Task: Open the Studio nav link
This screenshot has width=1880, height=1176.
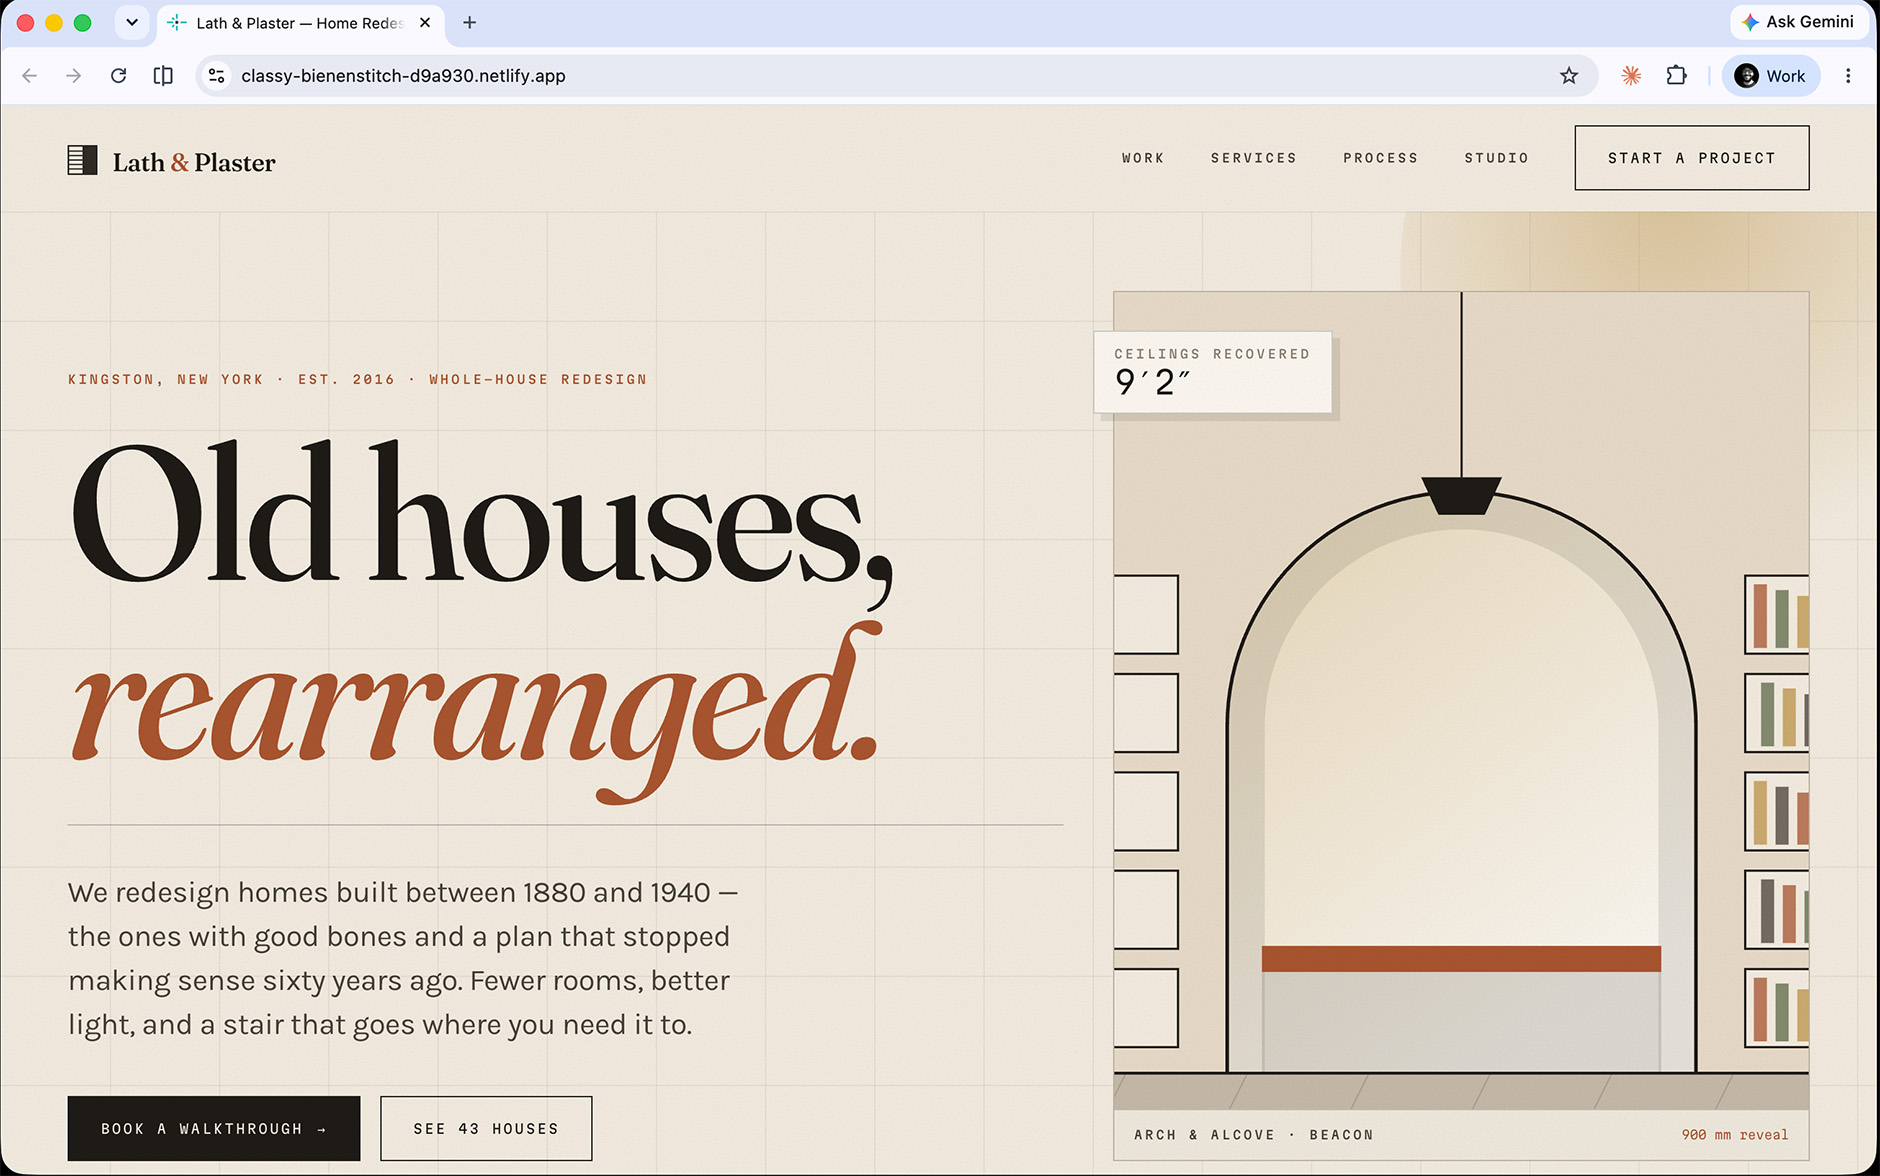Action: 1497,158
